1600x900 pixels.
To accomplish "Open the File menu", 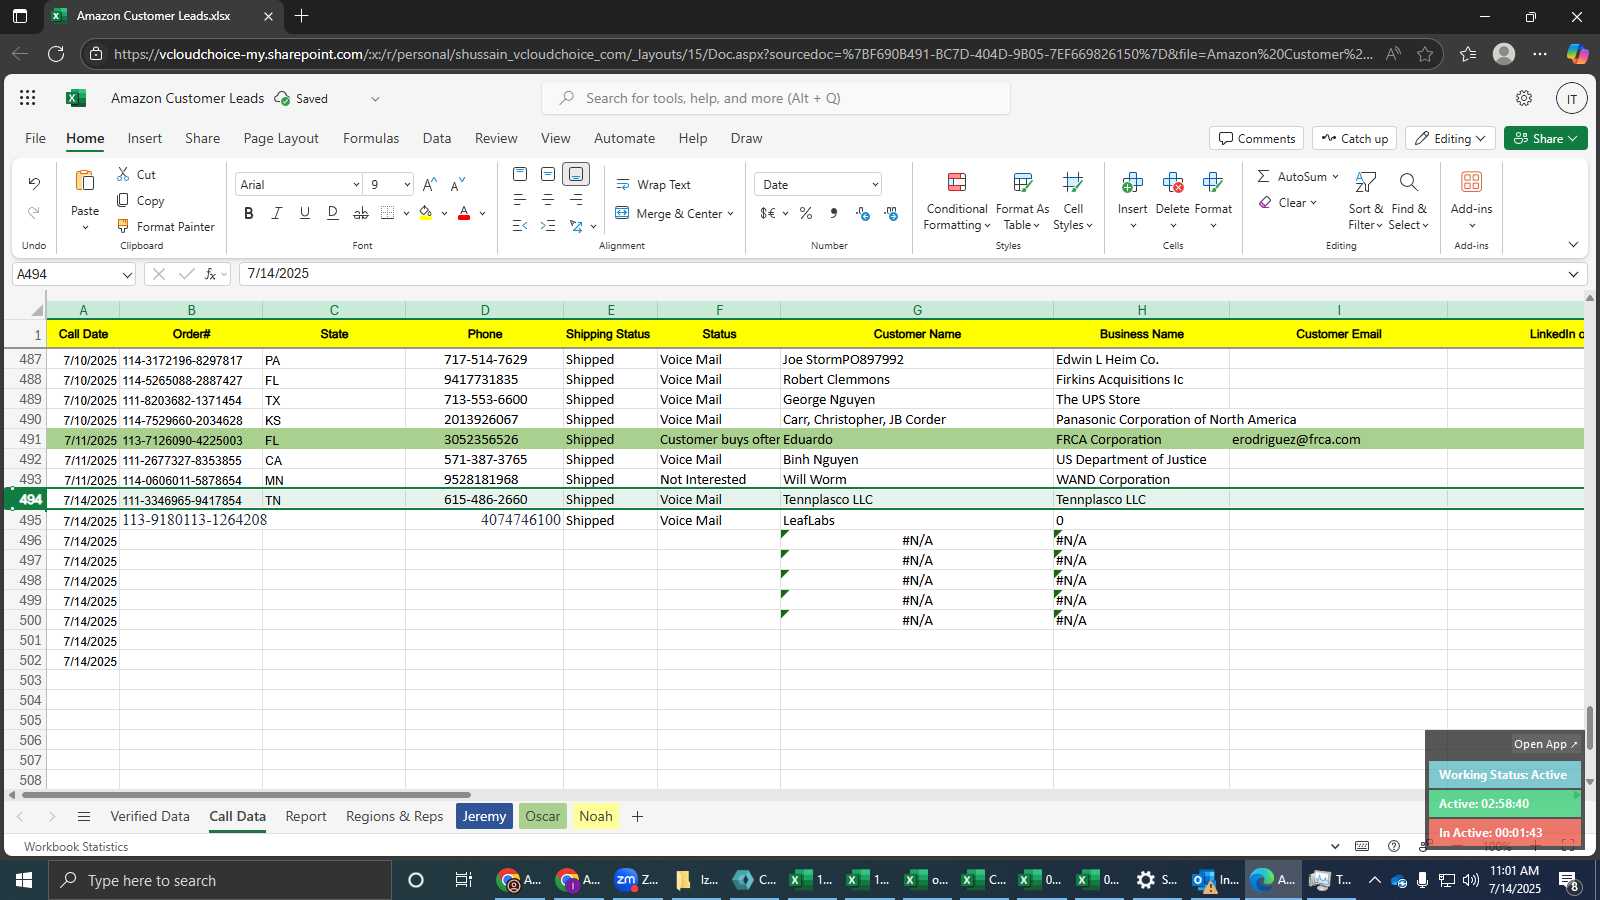I will (x=35, y=138).
